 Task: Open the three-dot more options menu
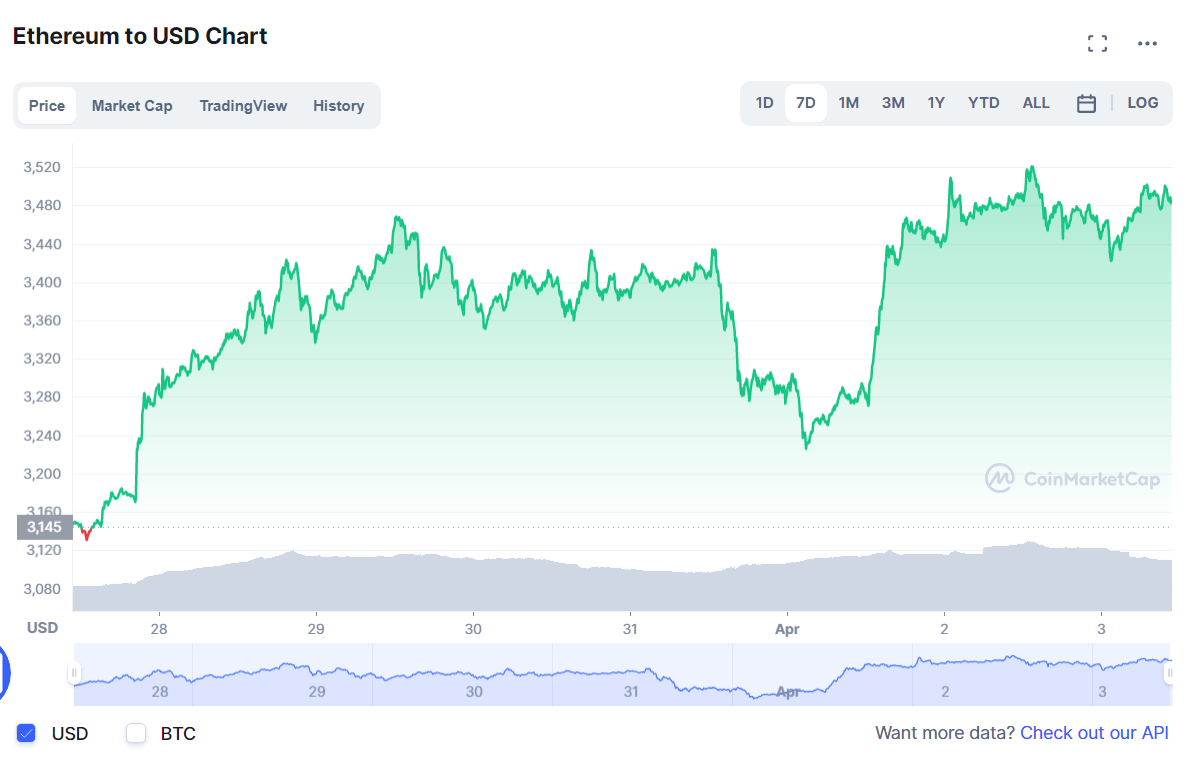(1147, 43)
